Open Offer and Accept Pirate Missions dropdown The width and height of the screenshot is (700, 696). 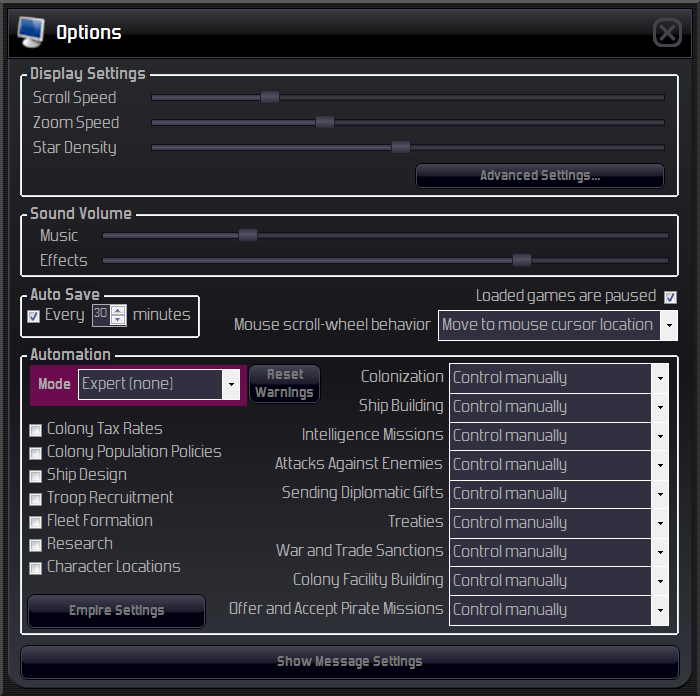click(559, 610)
